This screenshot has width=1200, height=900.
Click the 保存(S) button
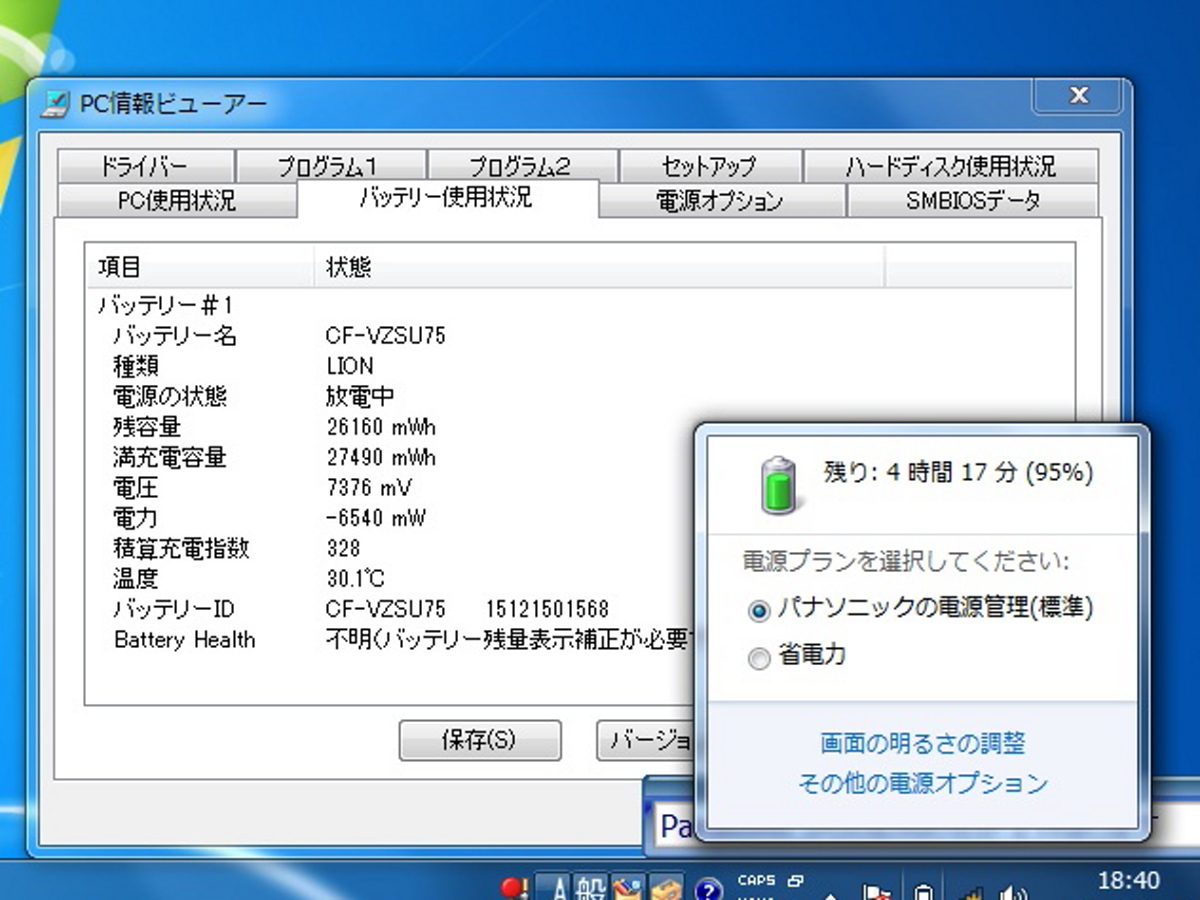[x=479, y=740]
